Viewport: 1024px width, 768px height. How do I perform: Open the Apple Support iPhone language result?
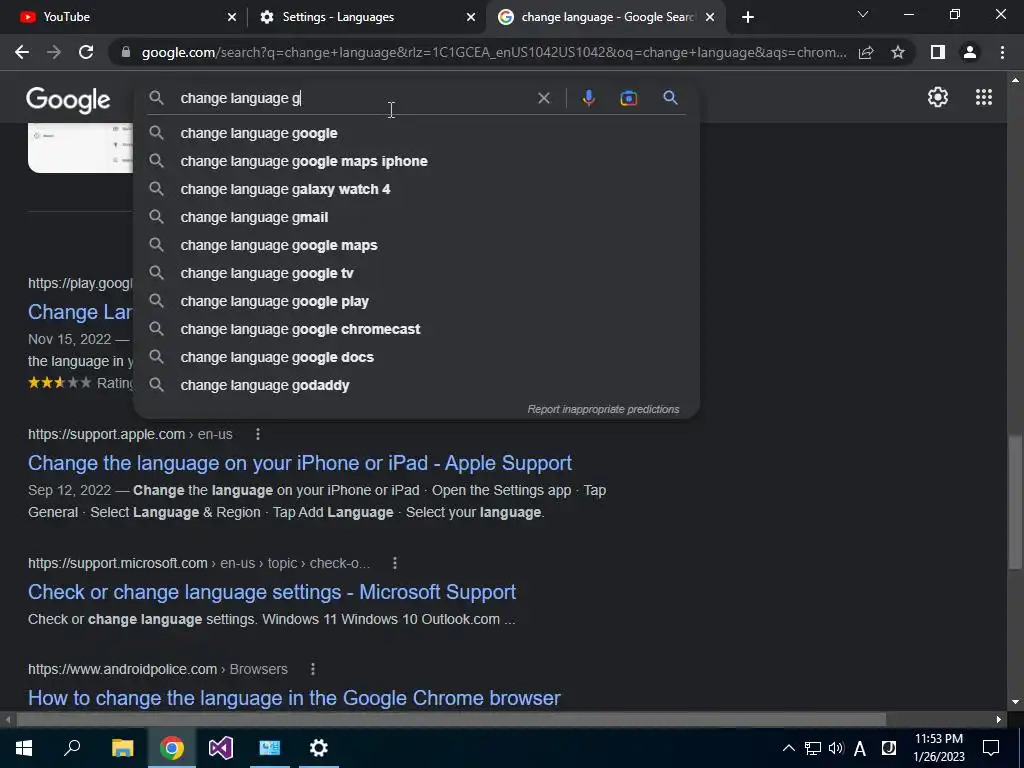pos(300,463)
